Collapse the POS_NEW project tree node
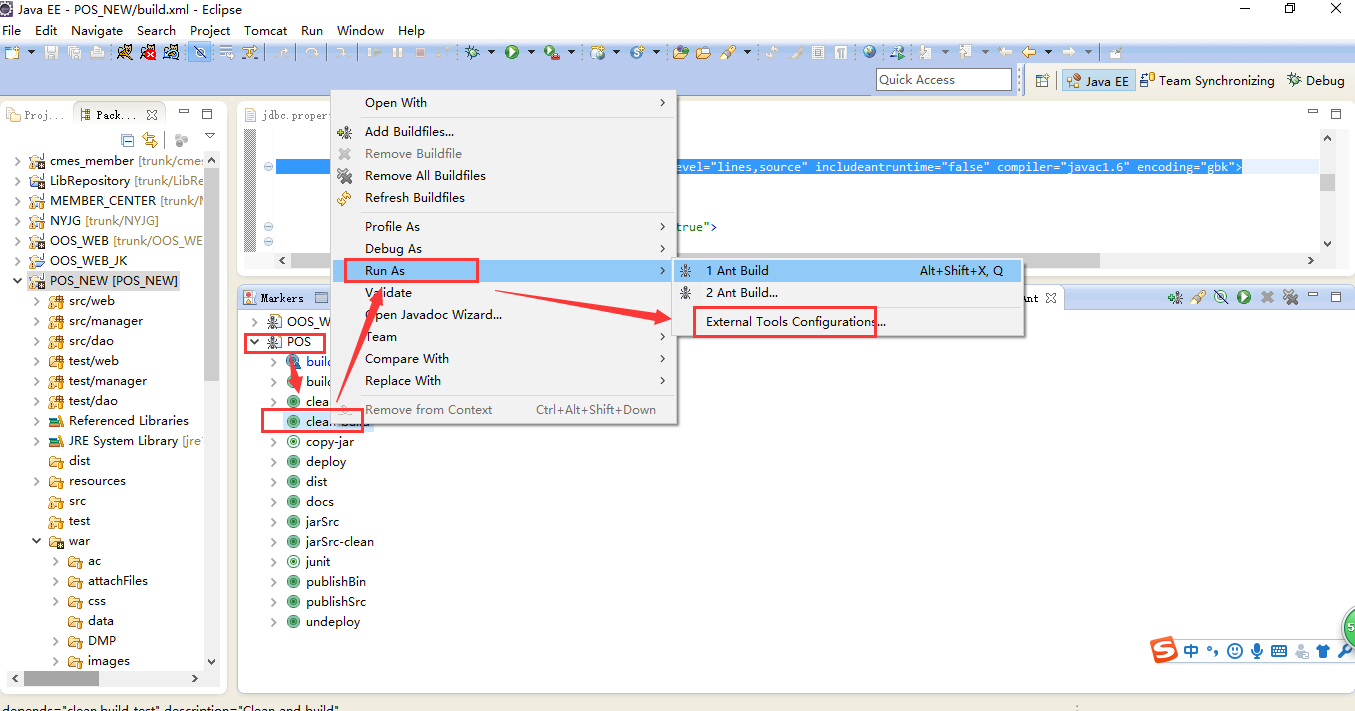This screenshot has height=711, width=1355. (17, 281)
